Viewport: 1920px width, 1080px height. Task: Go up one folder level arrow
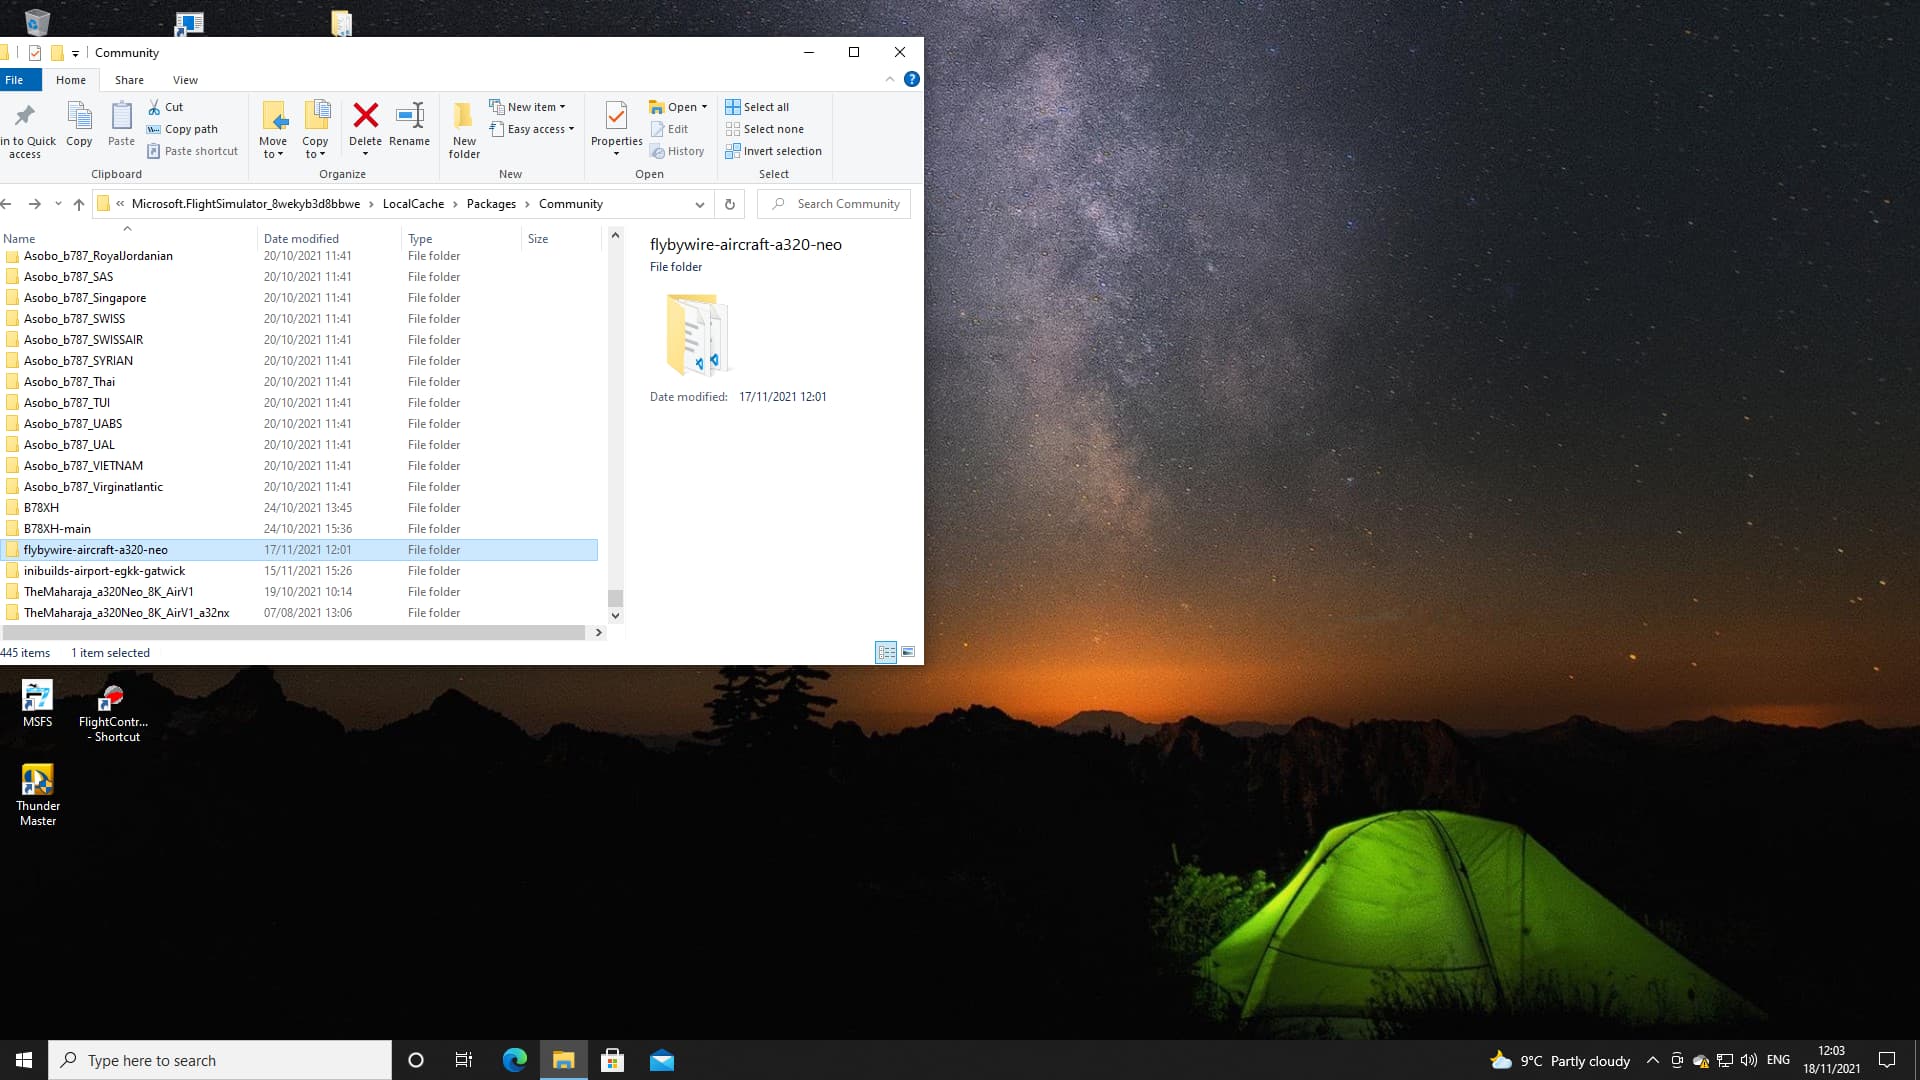pyautogui.click(x=79, y=204)
